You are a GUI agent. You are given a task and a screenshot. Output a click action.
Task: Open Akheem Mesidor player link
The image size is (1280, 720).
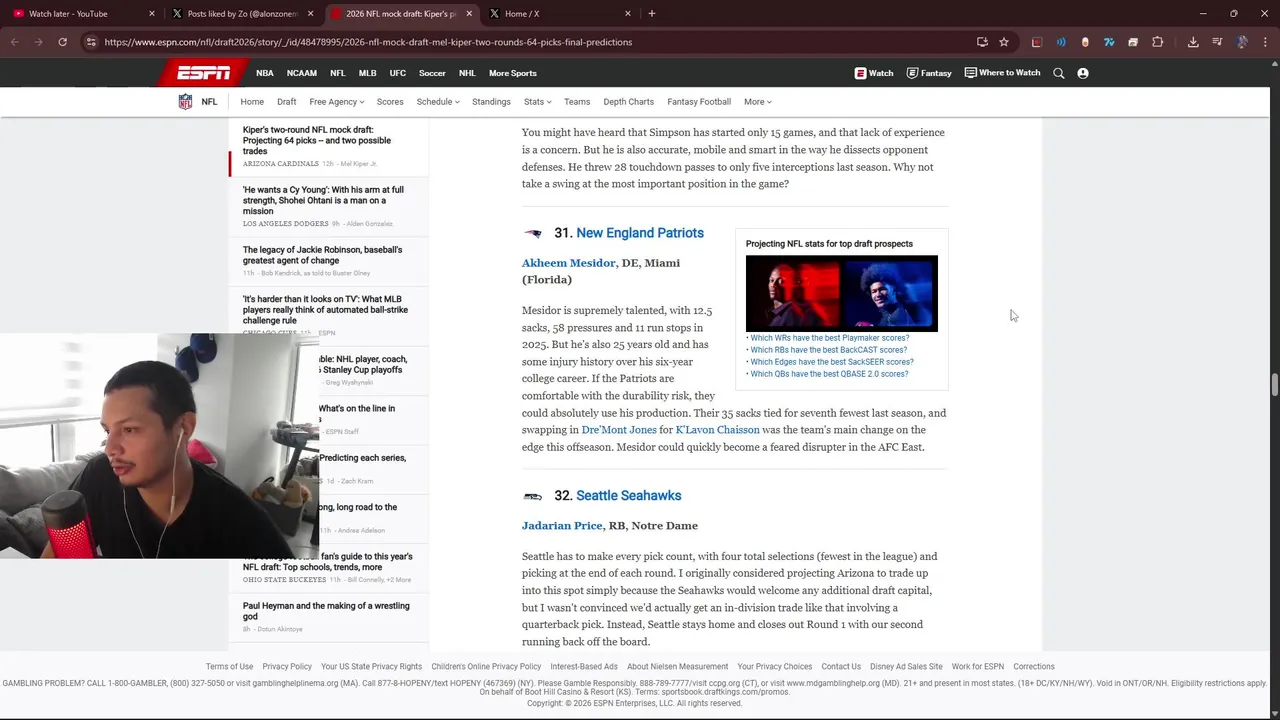(x=568, y=263)
